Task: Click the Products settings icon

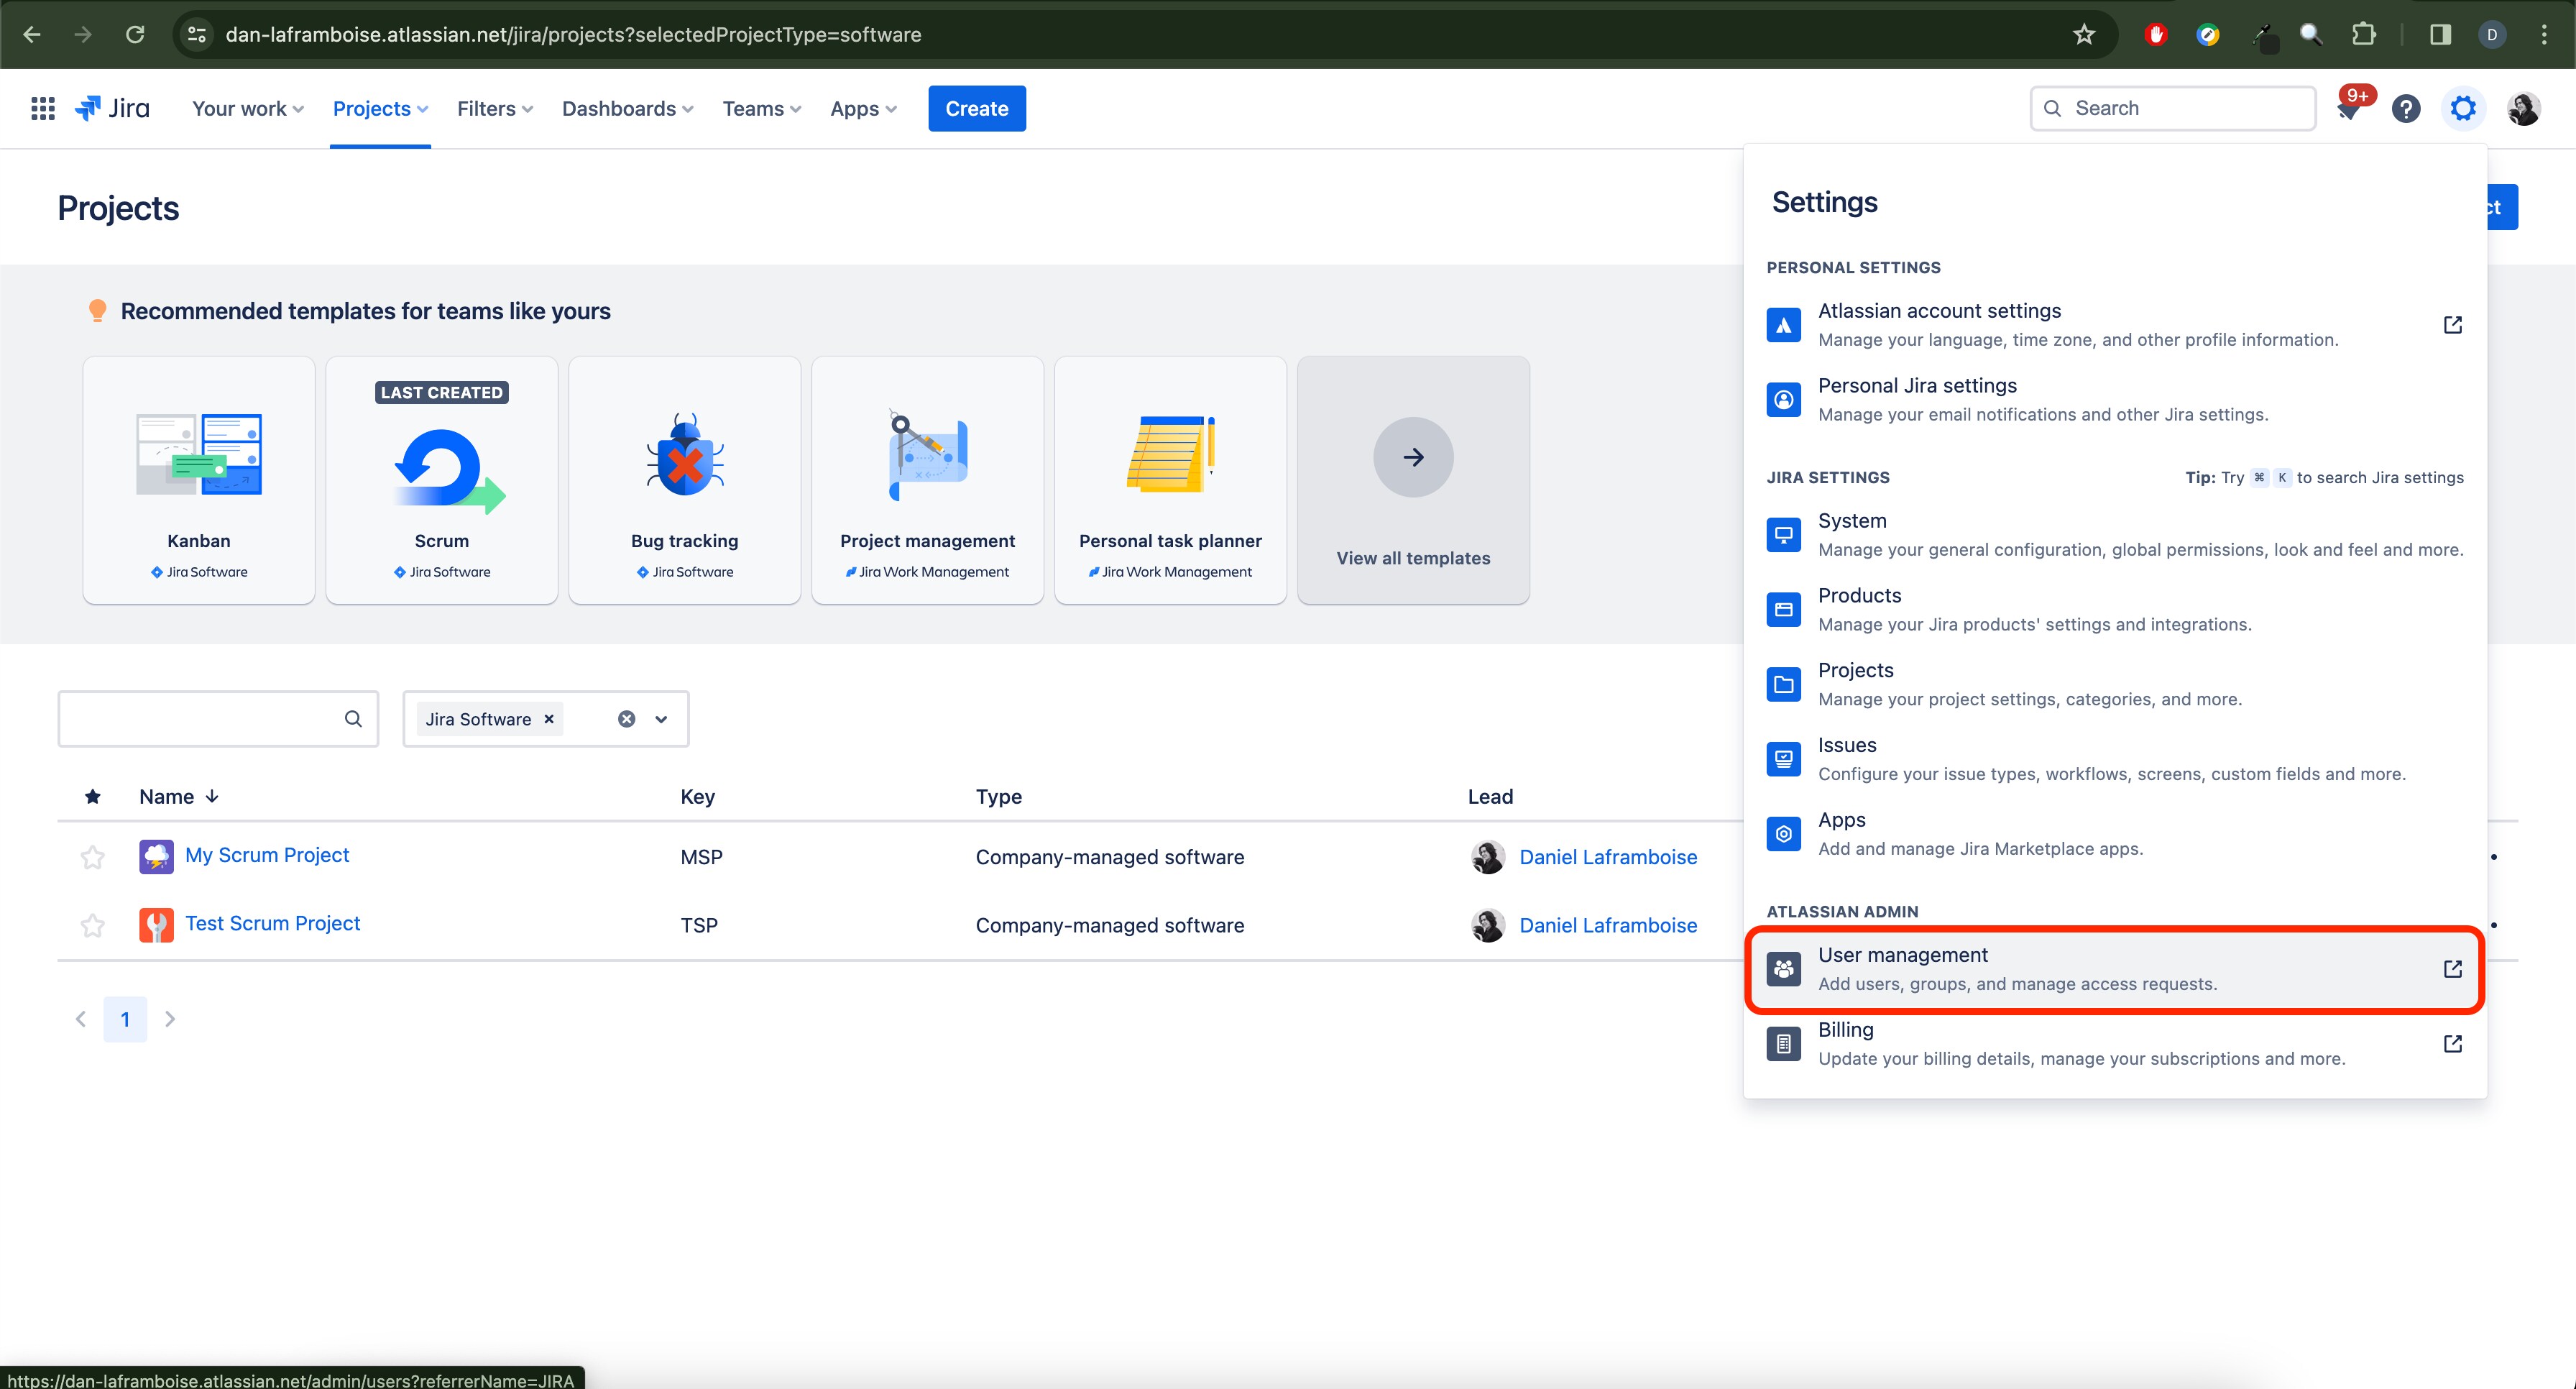Action: click(x=1783, y=610)
